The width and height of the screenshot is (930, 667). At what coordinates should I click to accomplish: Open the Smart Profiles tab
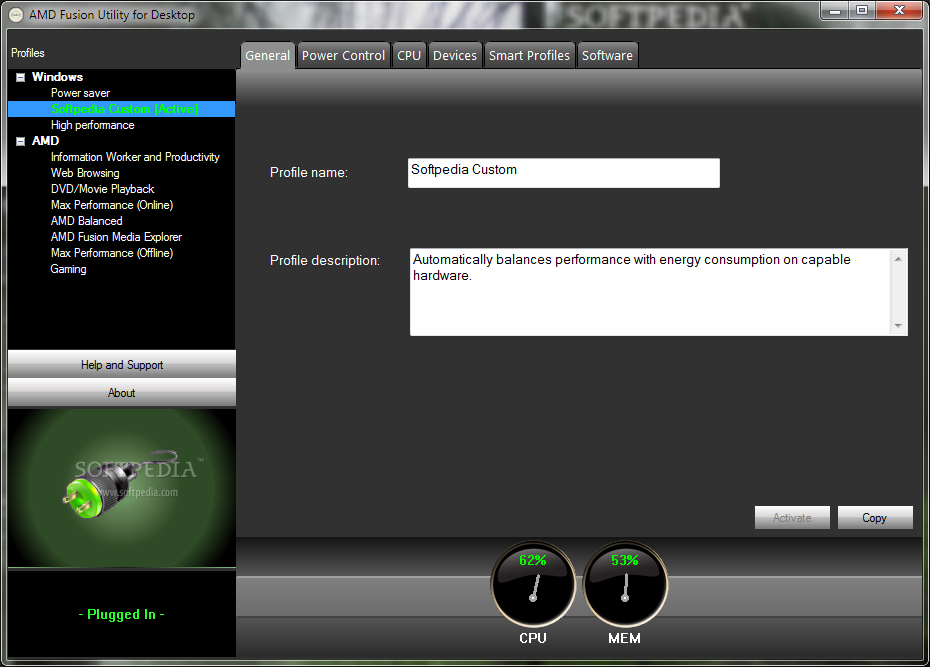(x=529, y=56)
